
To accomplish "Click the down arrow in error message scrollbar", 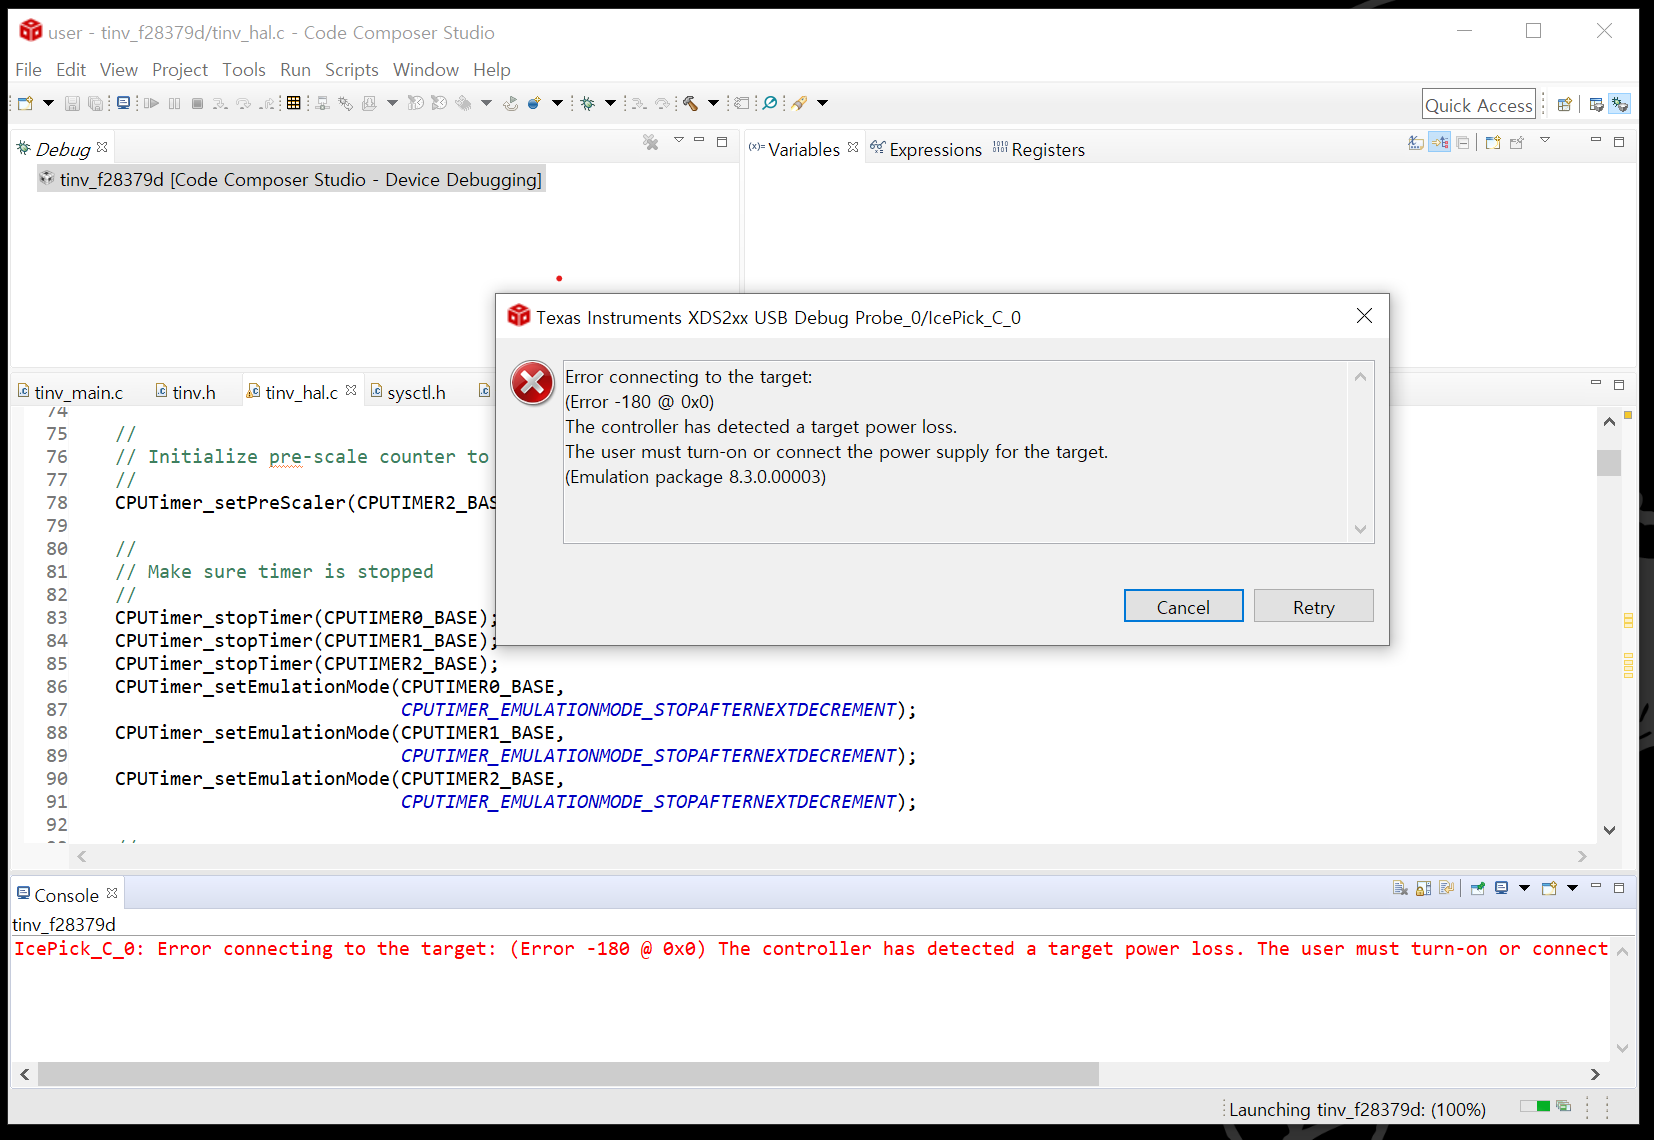I will click(1360, 529).
